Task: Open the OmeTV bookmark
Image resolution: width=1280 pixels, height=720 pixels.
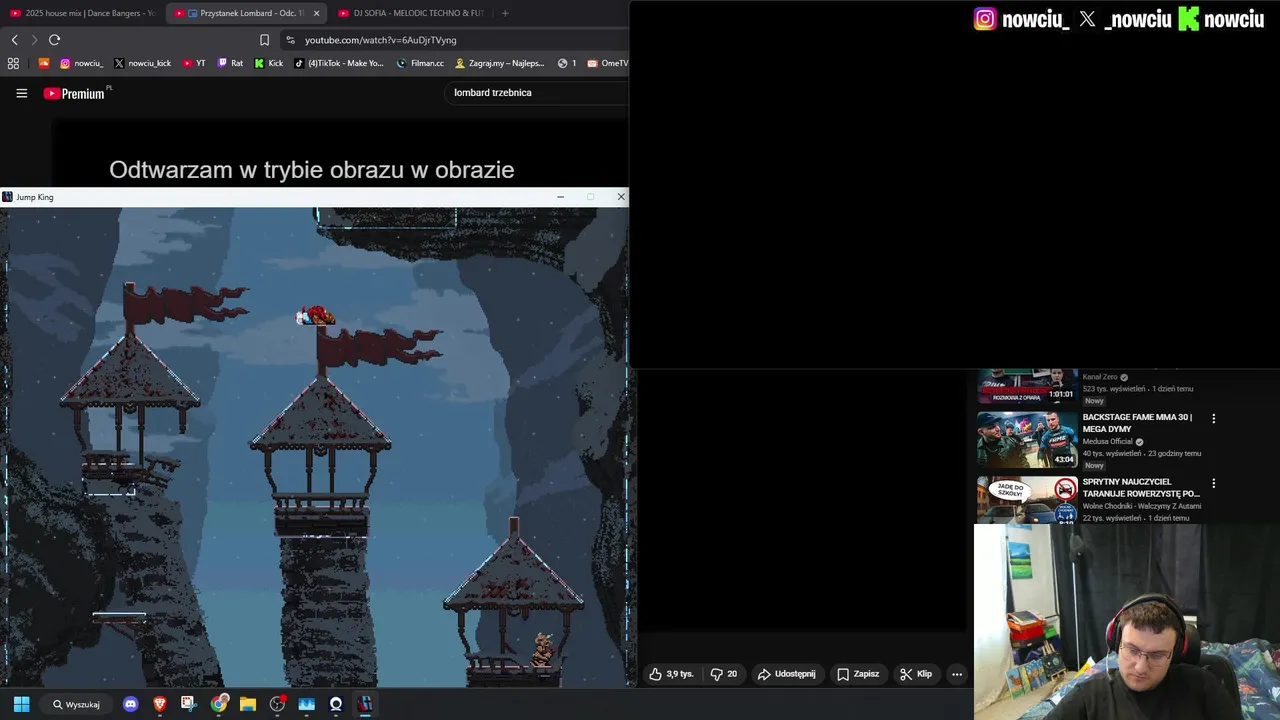Action: [x=608, y=63]
